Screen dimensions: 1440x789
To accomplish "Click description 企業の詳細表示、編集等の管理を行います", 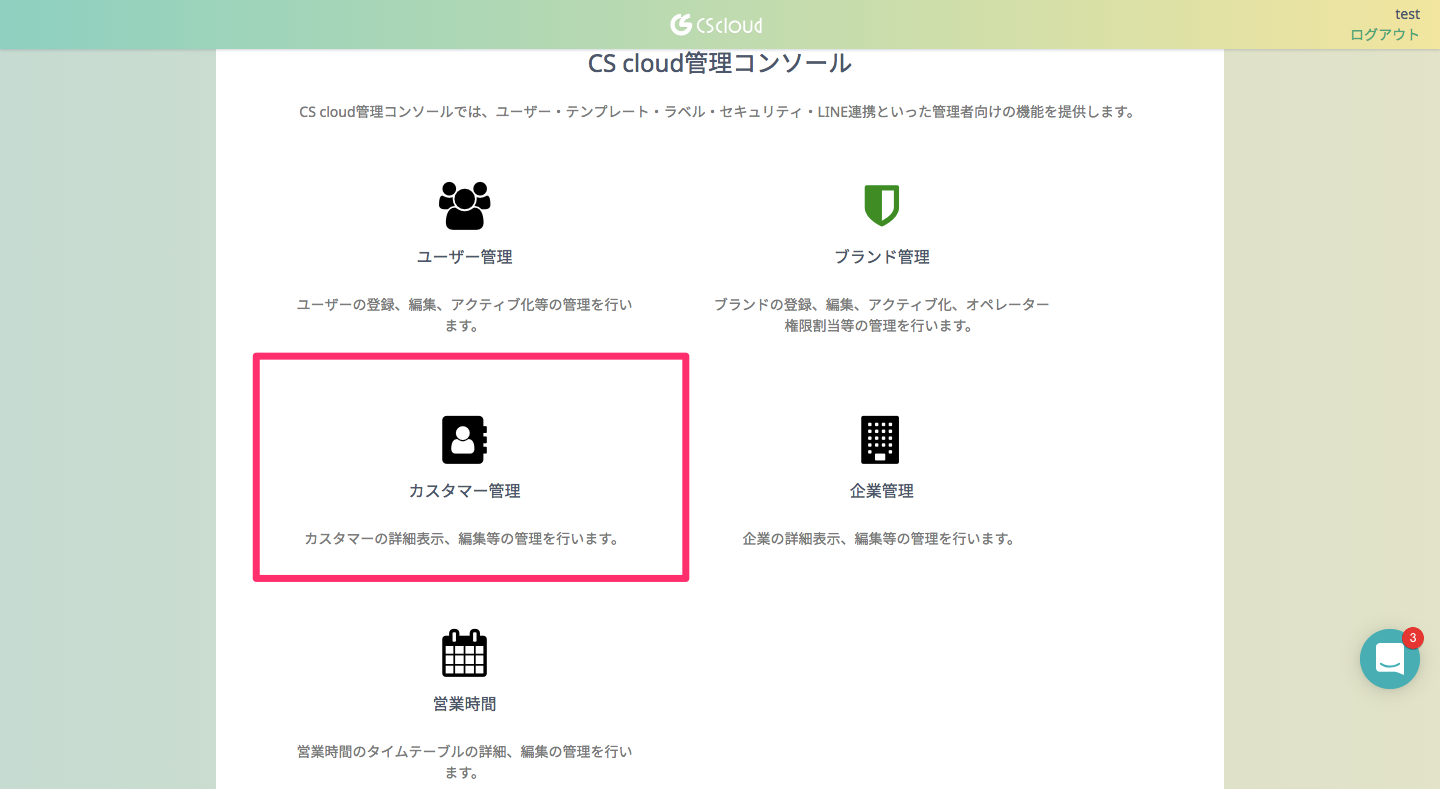I will tap(879, 539).
